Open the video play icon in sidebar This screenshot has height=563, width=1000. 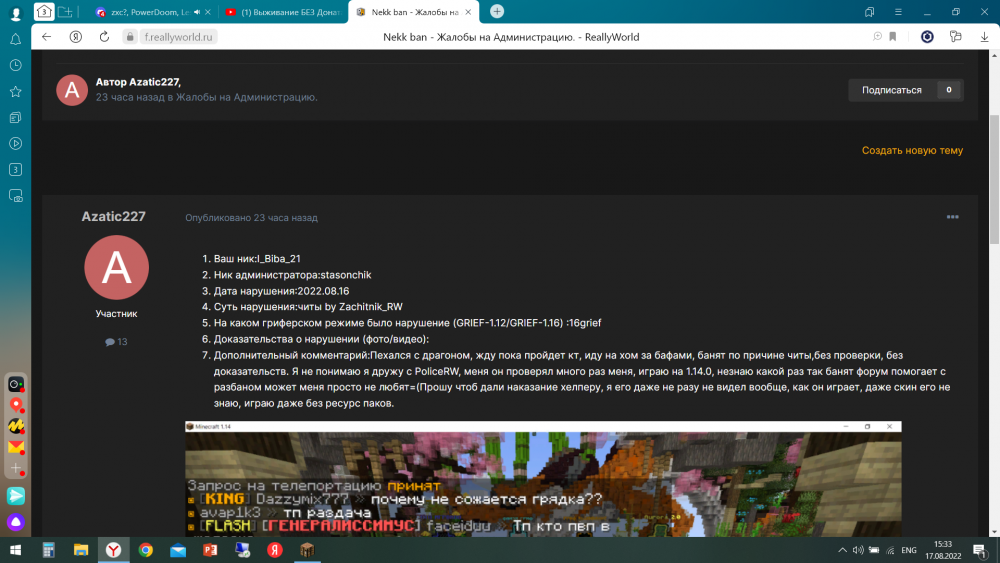(15, 143)
